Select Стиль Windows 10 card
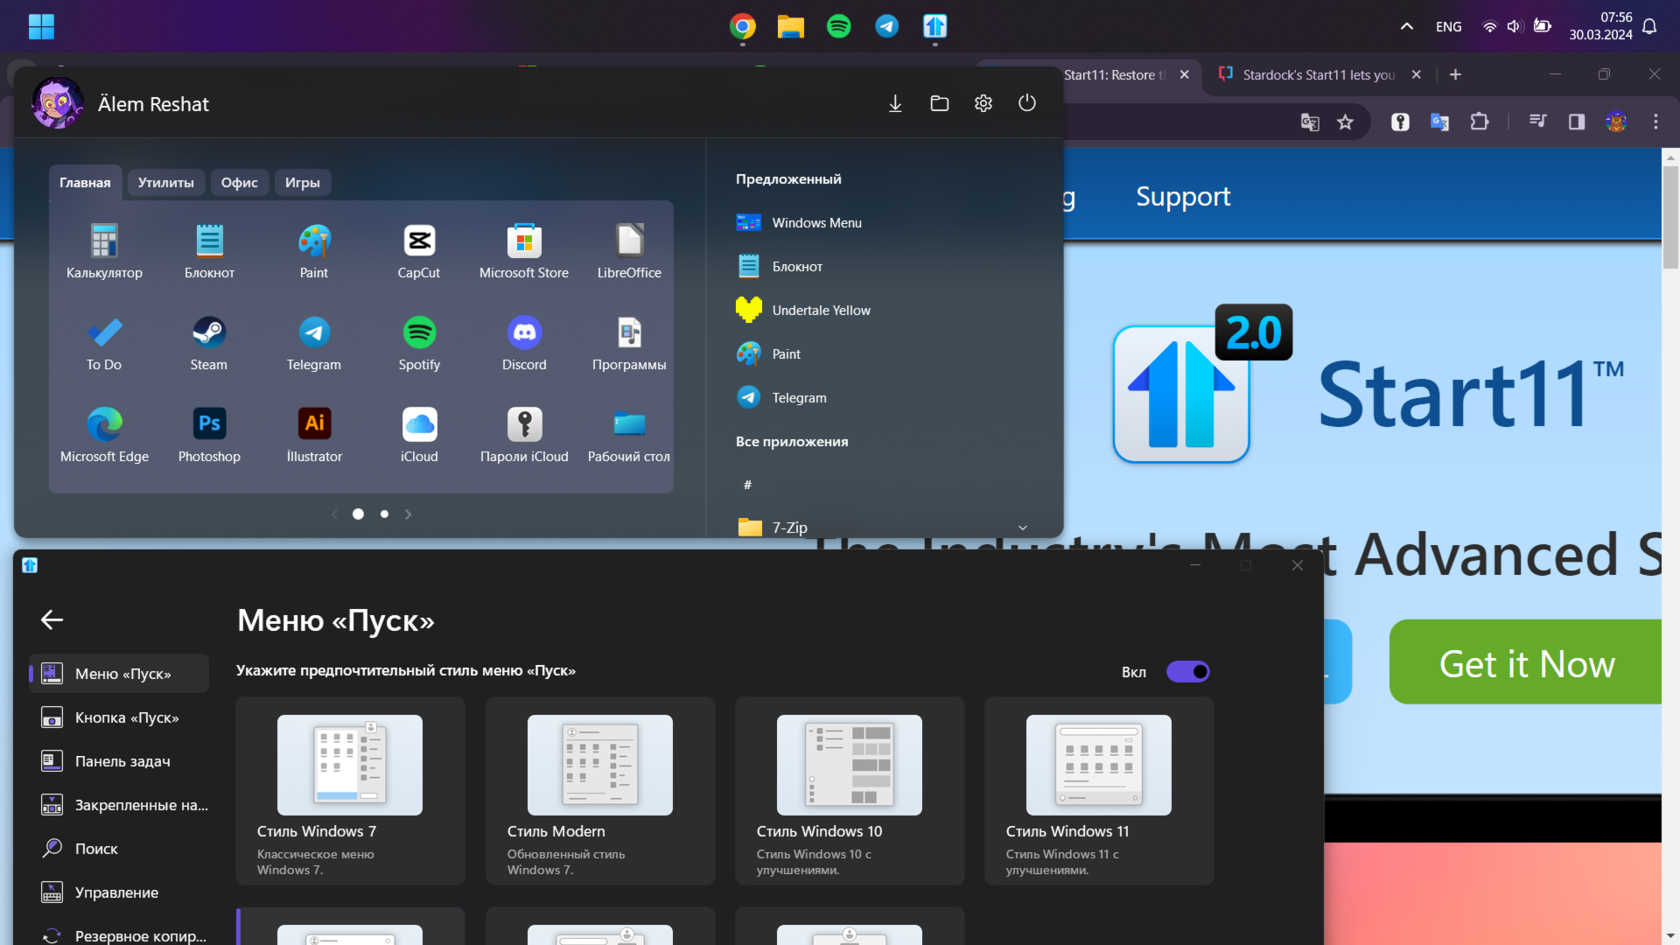This screenshot has width=1680, height=945. coord(849,791)
